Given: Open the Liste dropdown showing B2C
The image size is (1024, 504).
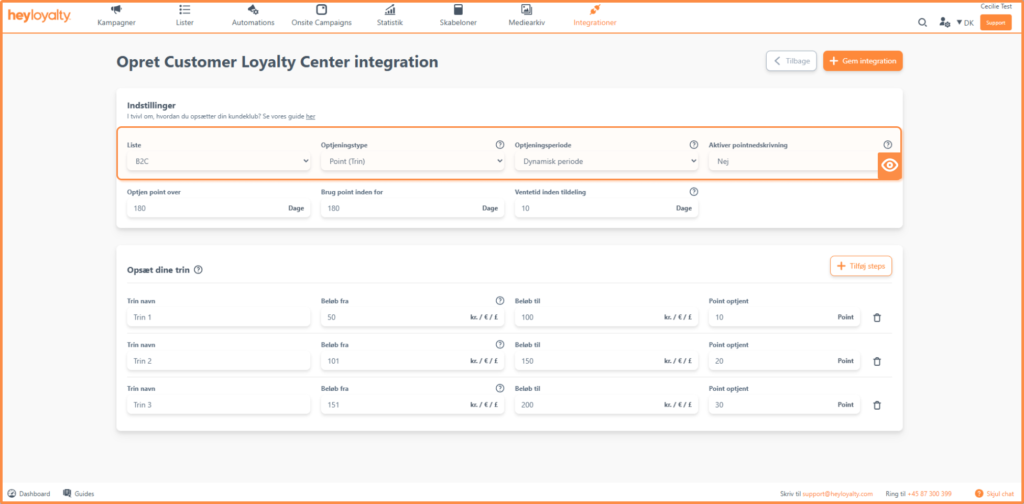Looking at the screenshot, I should click(219, 161).
